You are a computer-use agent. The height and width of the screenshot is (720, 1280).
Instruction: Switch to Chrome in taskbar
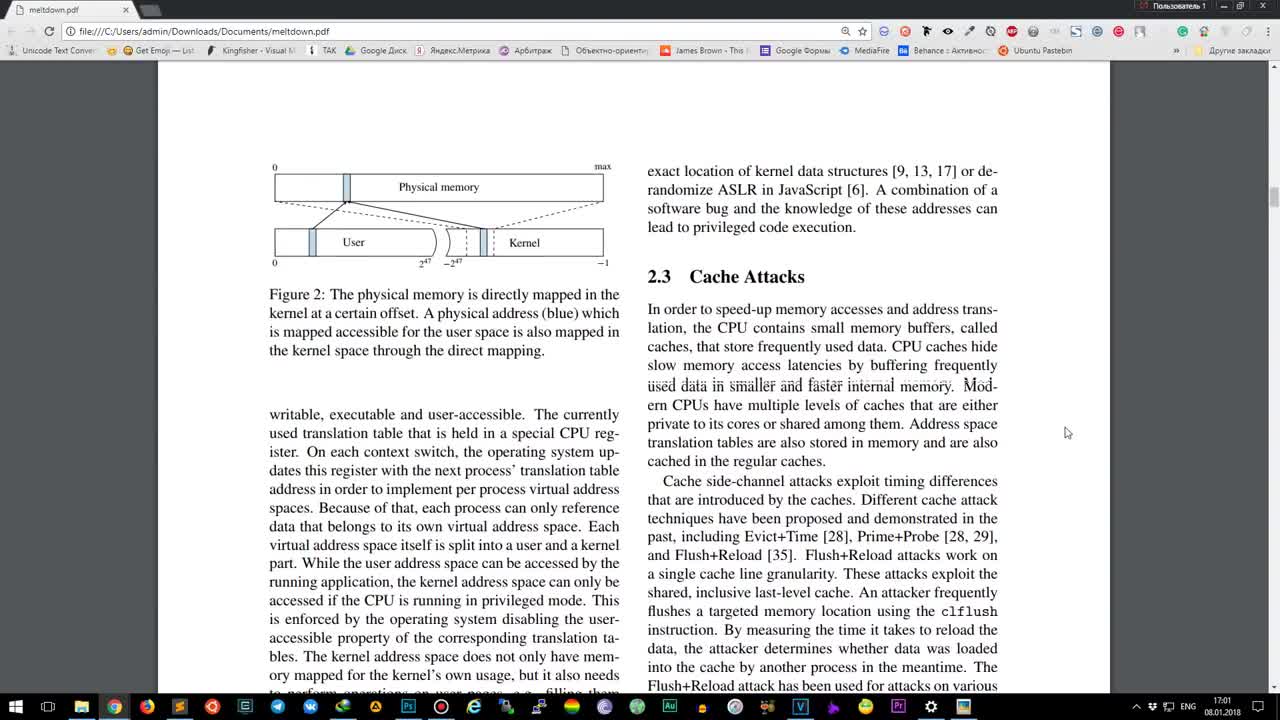[x=114, y=706]
